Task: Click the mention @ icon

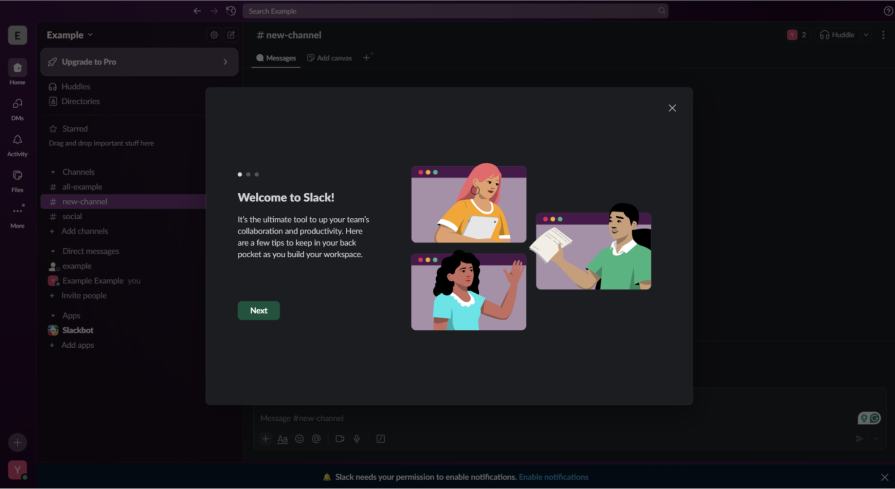Action: pyautogui.click(x=316, y=439)
